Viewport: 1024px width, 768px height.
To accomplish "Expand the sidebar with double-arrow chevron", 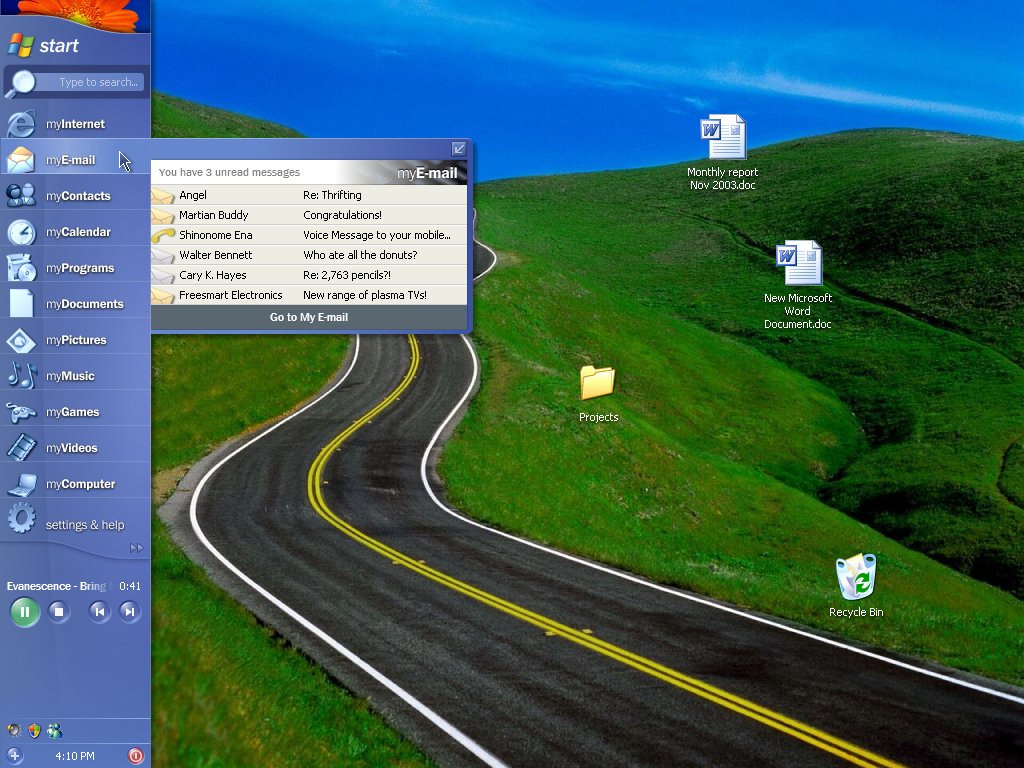I will 136,548.
